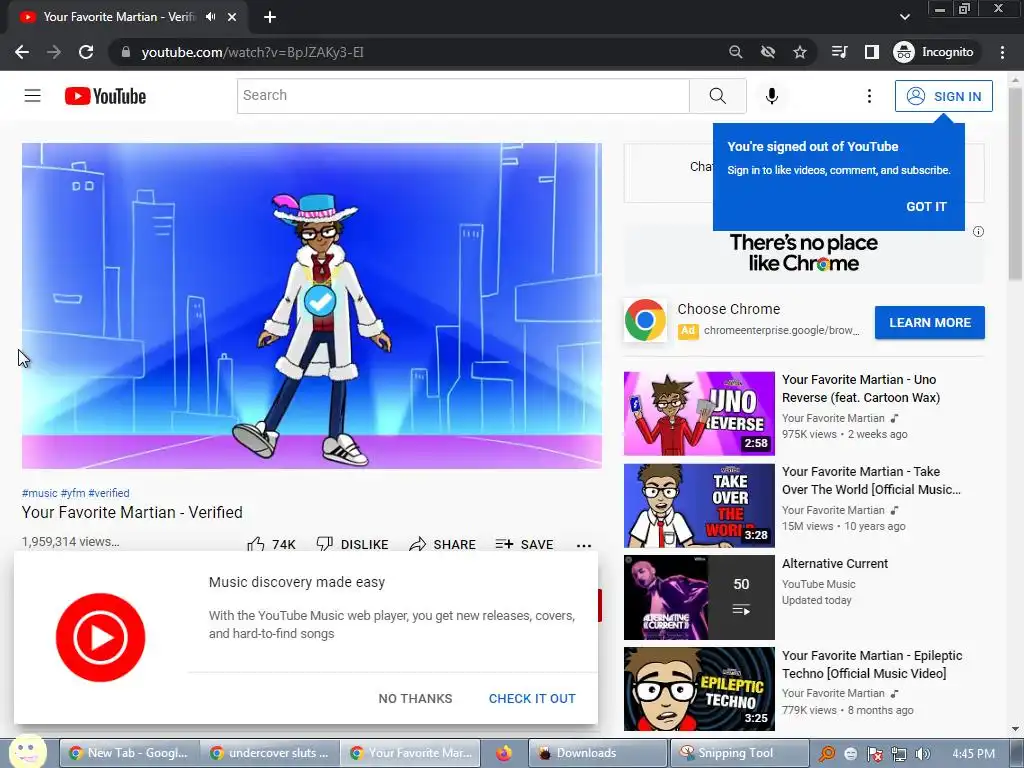The width and height of the screenshot is (1024, 768).
Task: Click the Your Favorite Martian - Verified title
Action: click(x=132, y=513)
